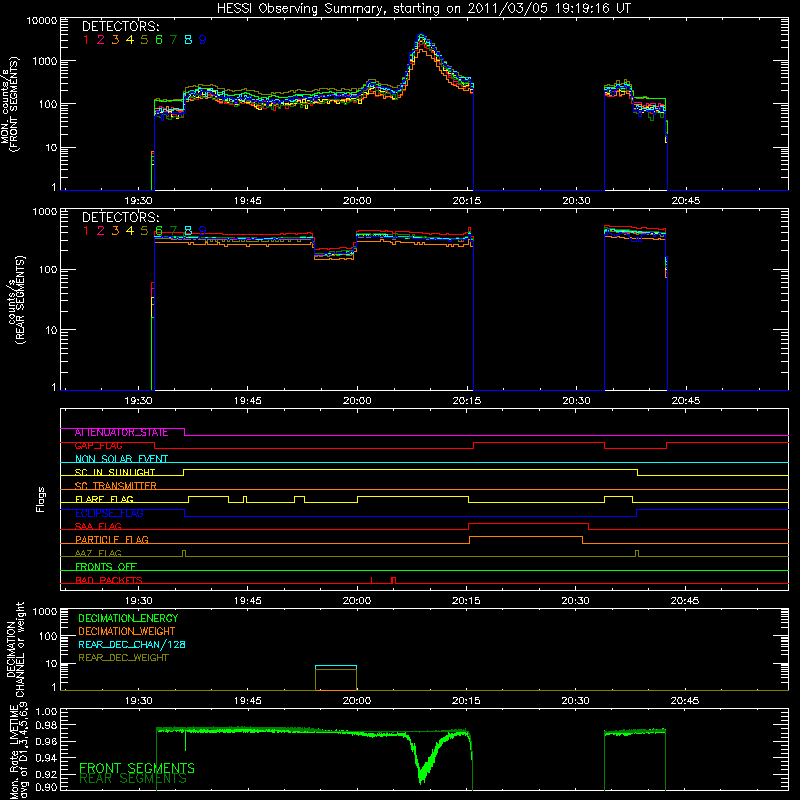Click the 19:30 tick label under rear segments plot
The width and height of the screenshot is (800, 800).
(139, 401)
